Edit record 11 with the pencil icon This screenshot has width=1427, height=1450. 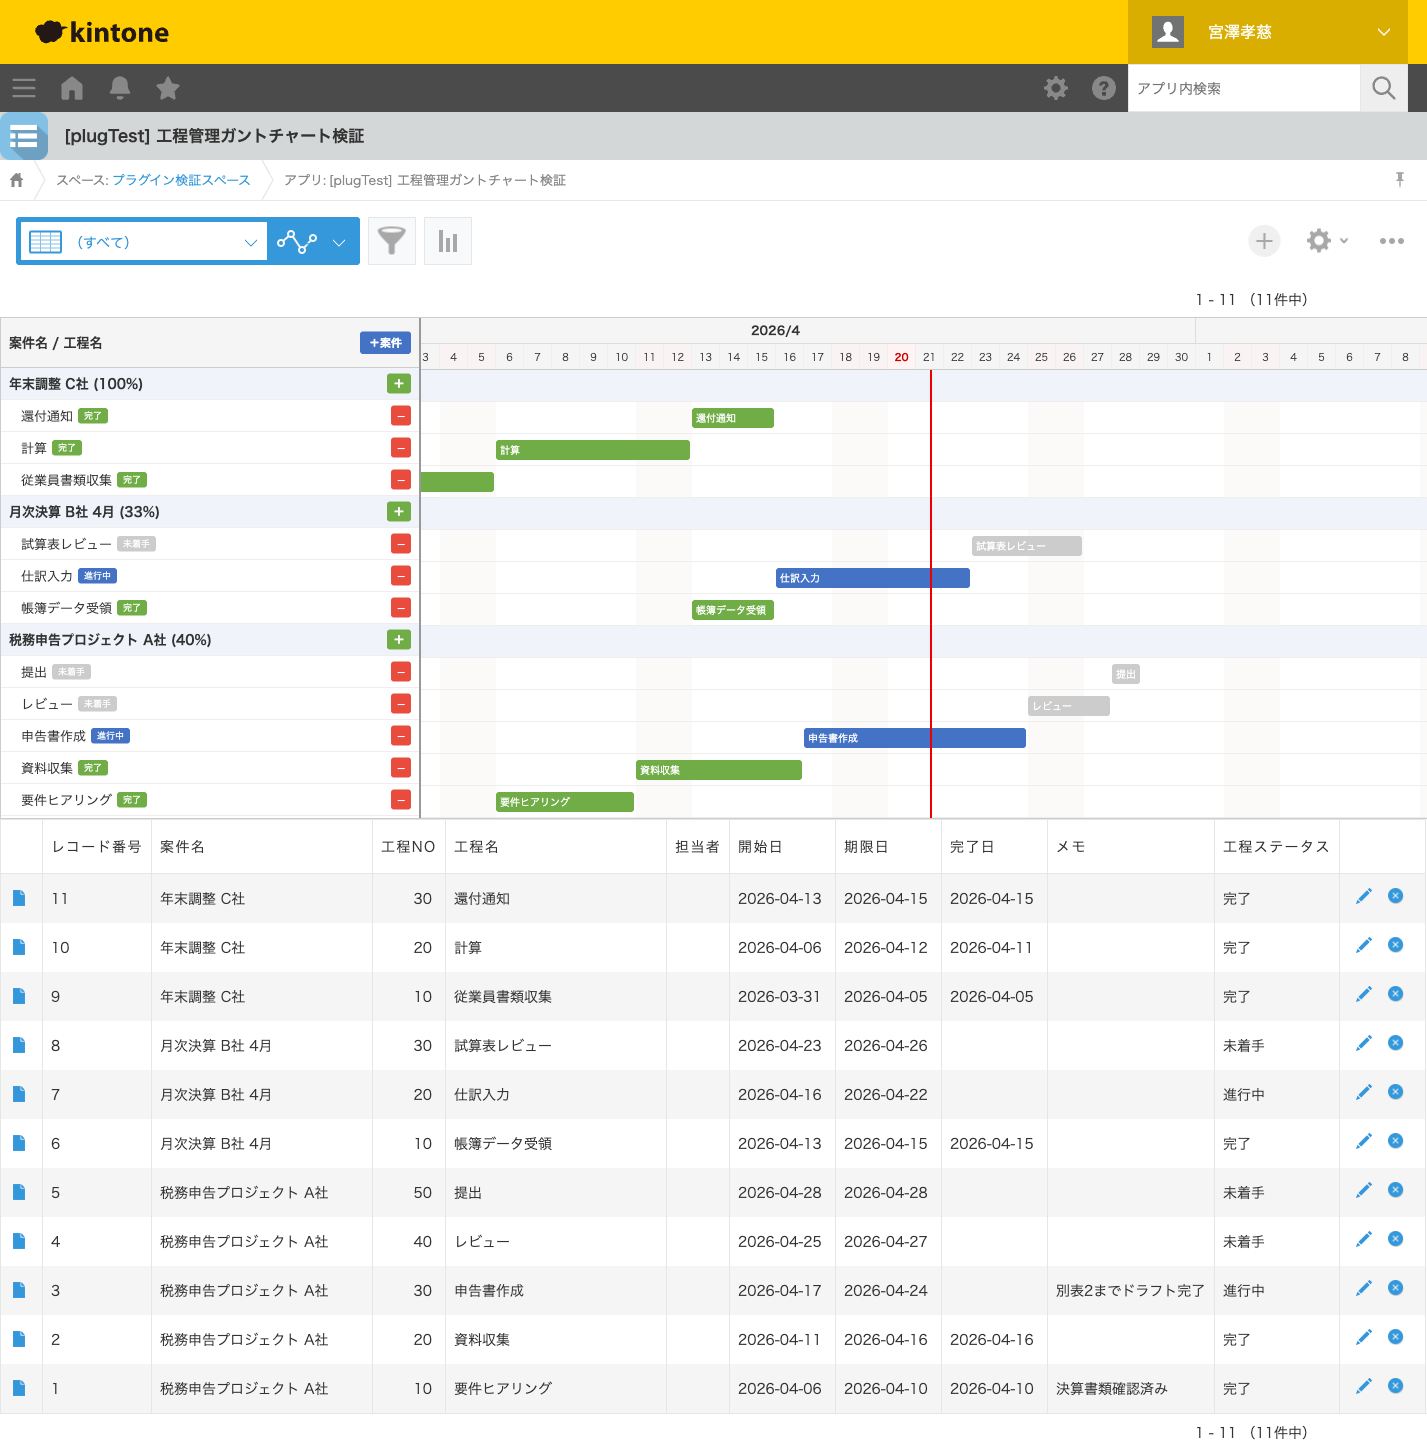click(1363, 897)
